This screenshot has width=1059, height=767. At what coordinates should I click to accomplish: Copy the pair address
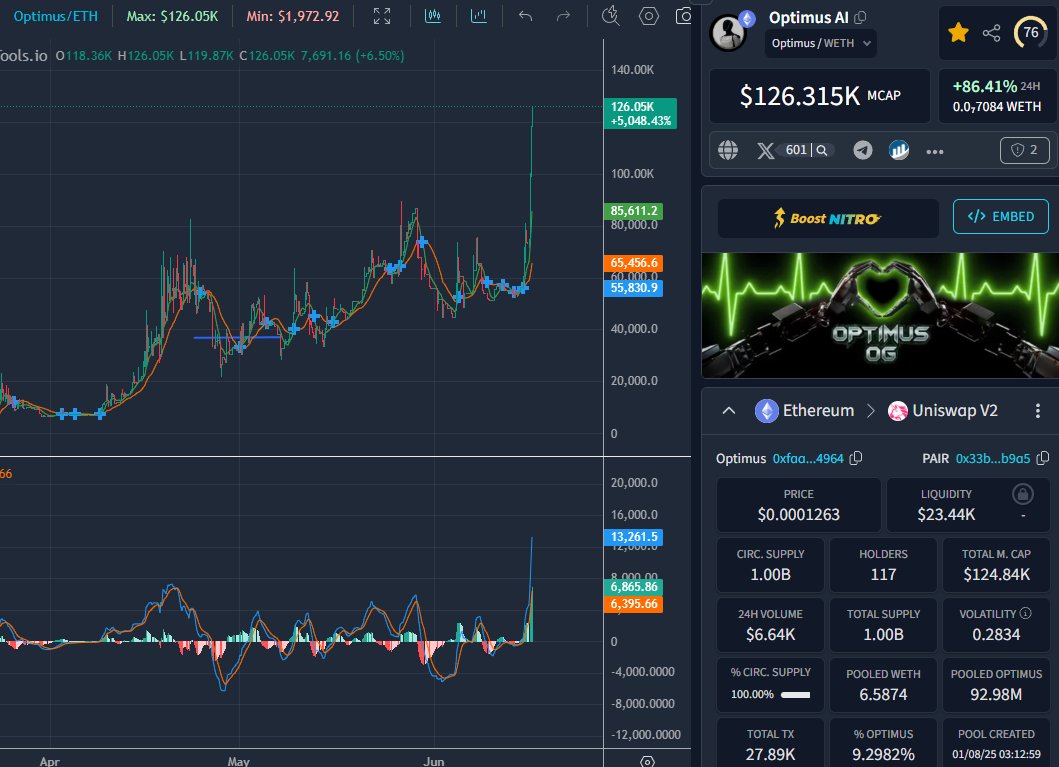(x=1043, y=458)
